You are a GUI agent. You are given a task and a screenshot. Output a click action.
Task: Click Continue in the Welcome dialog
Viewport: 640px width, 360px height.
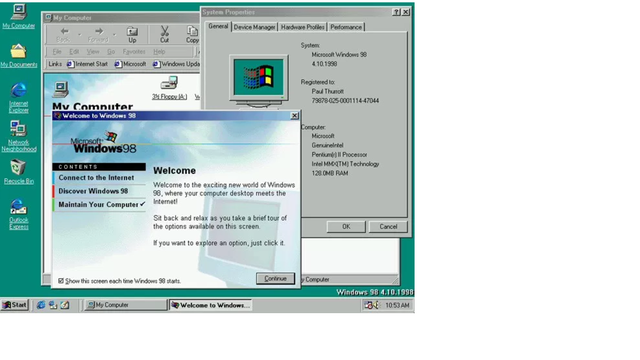click(276, 279)
